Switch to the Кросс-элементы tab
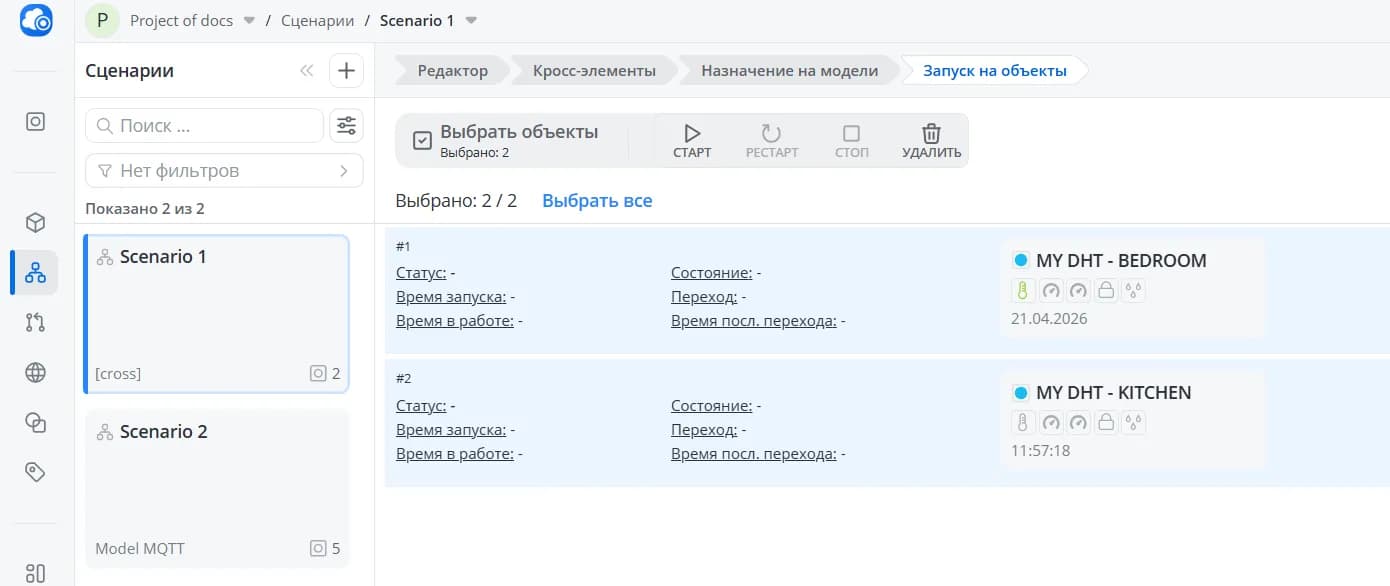 (x=594, y=71)
